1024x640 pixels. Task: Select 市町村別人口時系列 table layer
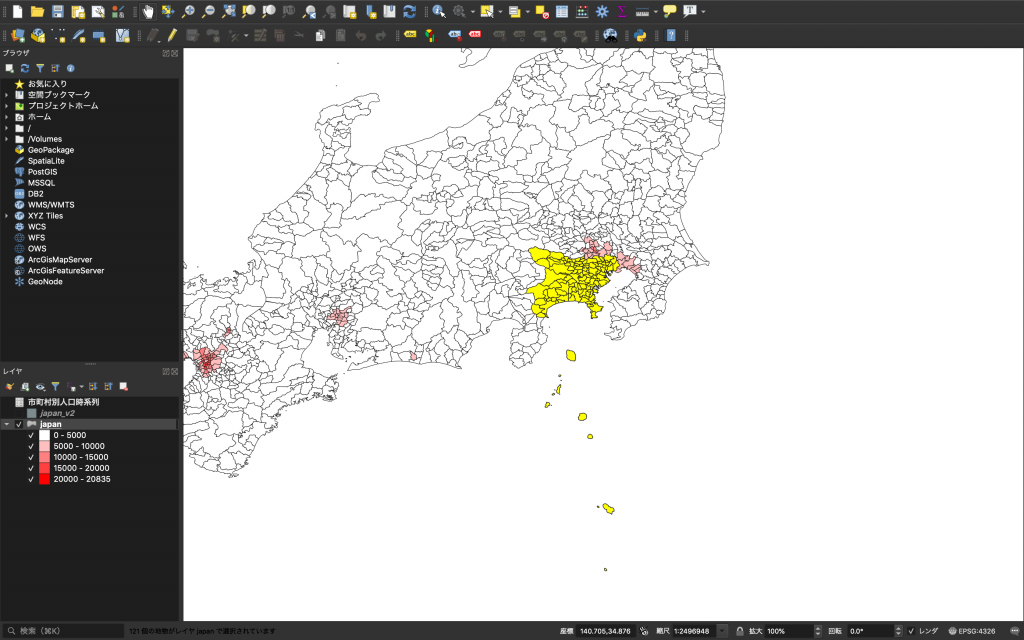tap(63, 402)
